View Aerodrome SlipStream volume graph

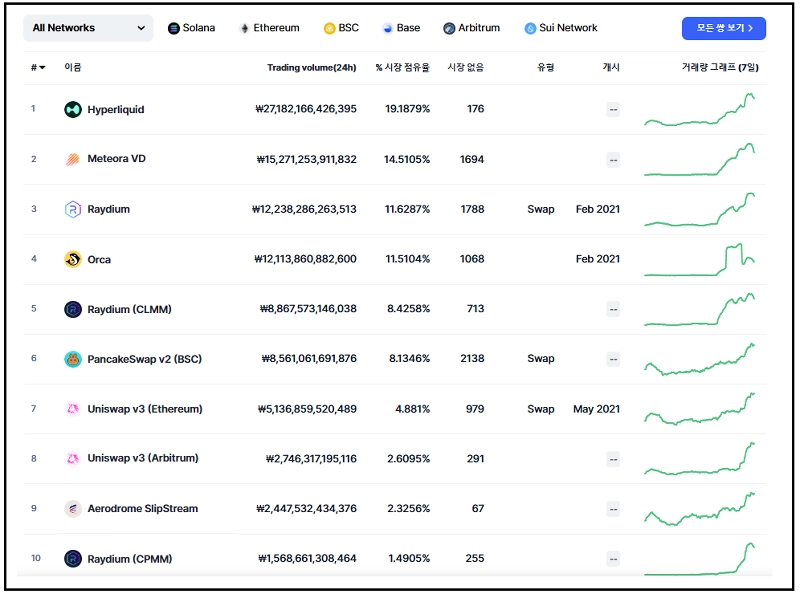coord(699,509)
